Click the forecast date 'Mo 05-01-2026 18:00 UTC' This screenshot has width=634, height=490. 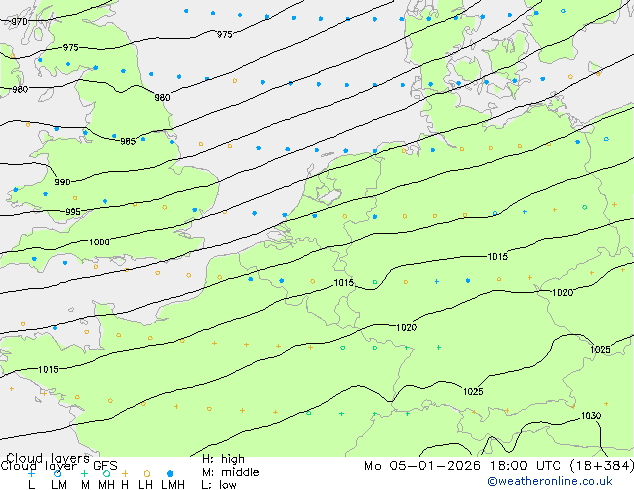(x=465, y=466)
